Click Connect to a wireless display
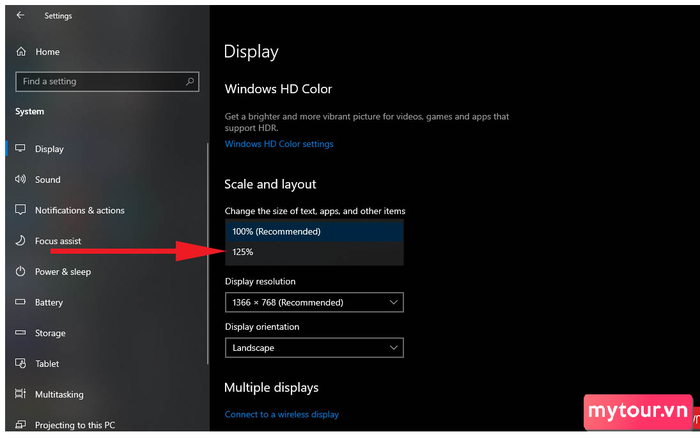This screenshot has height=439, width=700. (x=282, y=414)
